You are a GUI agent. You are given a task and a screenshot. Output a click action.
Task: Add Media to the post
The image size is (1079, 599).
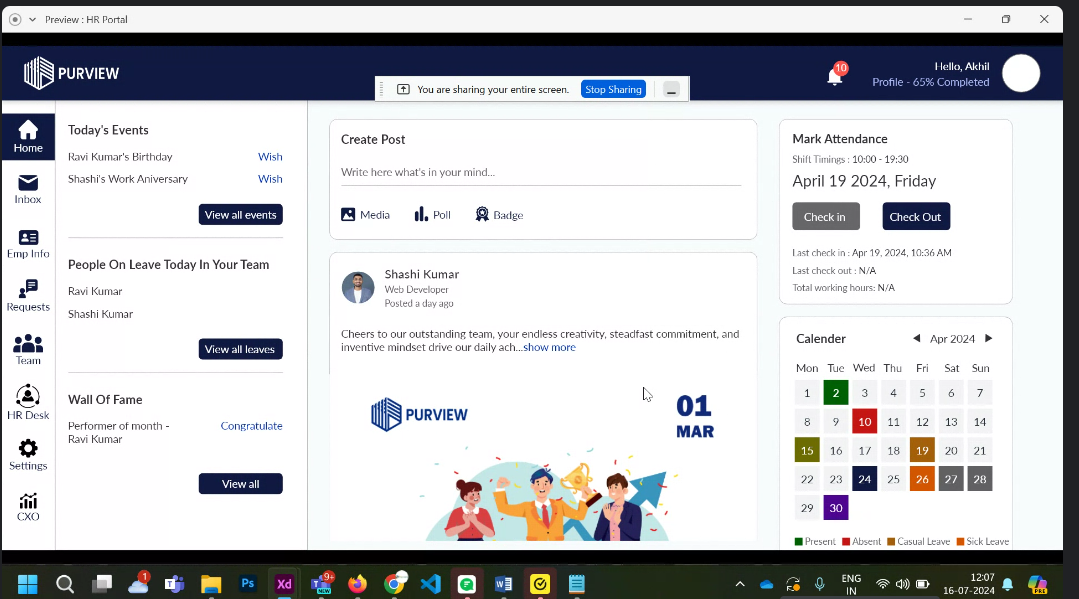(365, 214)
